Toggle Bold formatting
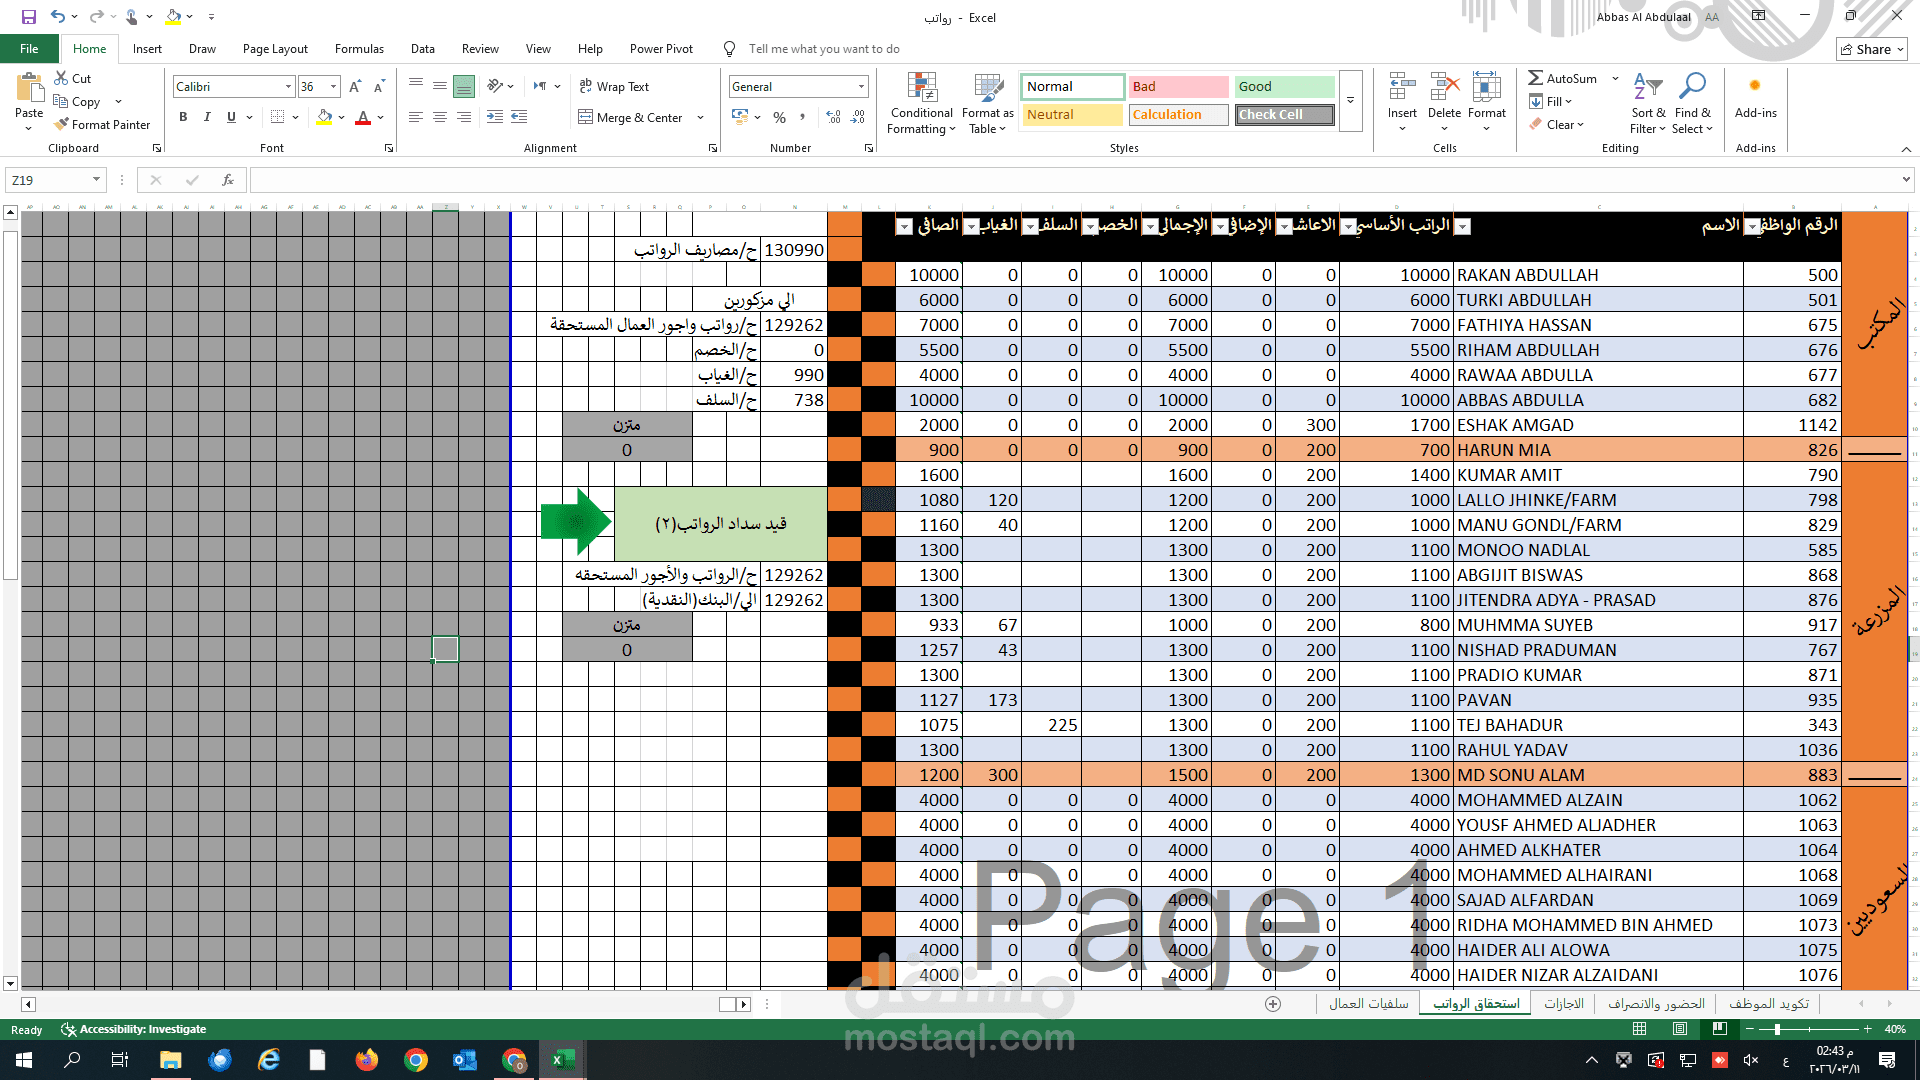This screenshot has height=1080, width=1920. (183, 117)
